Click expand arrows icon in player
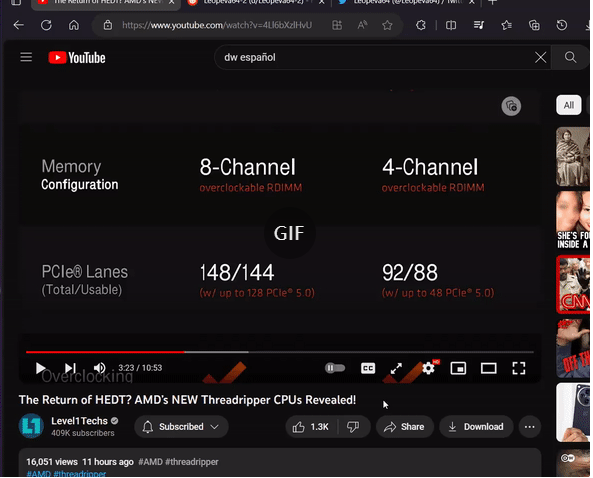 coord(396,368)
